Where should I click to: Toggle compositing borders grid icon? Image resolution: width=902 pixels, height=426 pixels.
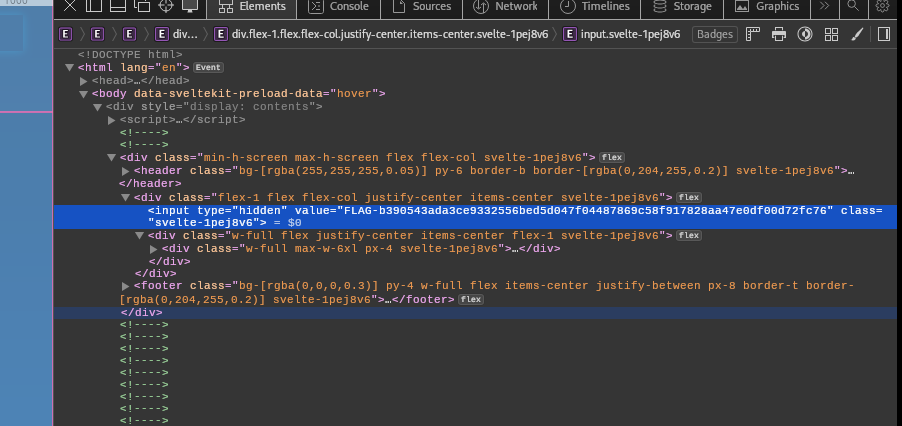[831, 34]
